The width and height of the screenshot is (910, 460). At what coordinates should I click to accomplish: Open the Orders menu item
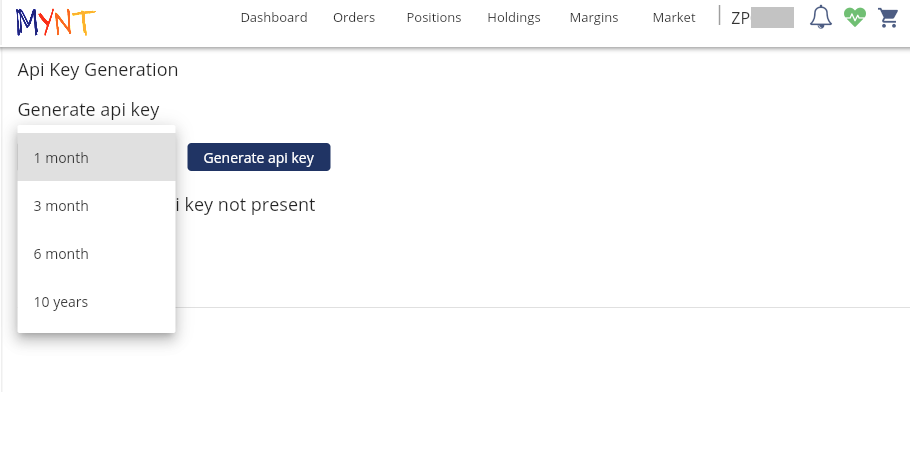tap(354, 17)
